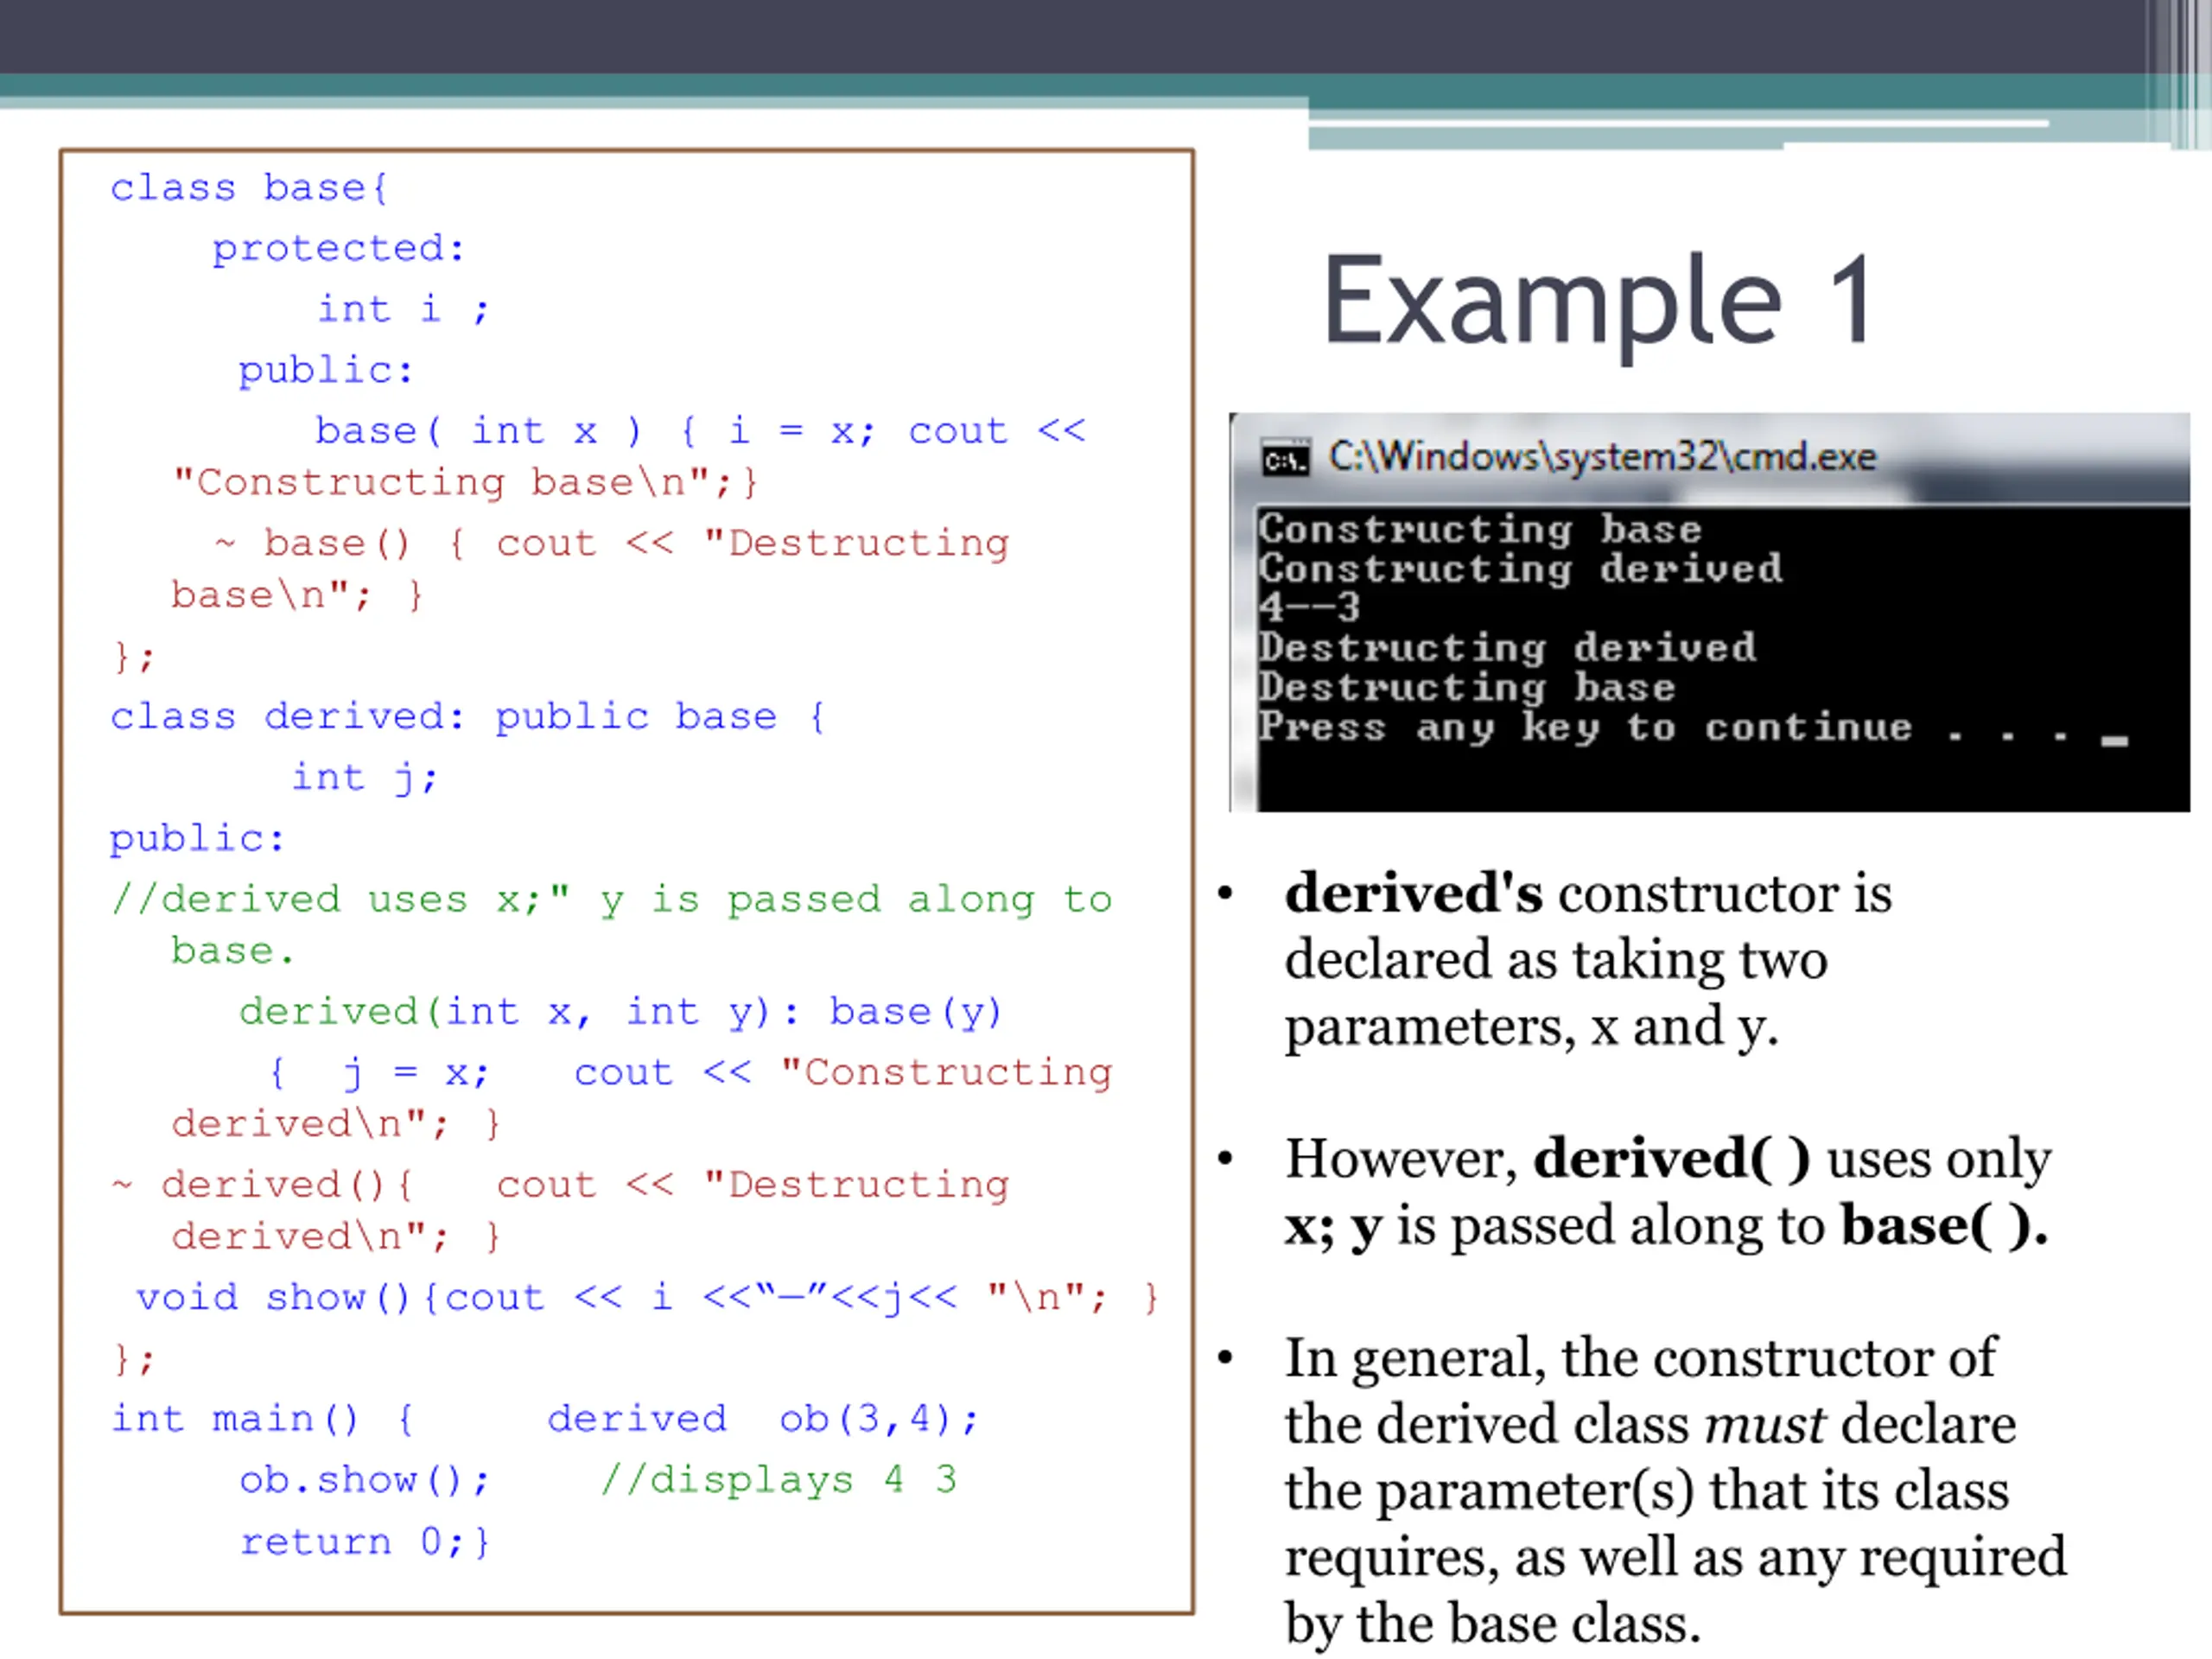Click 'Press any key to continue' text
This screenshot has height=1659, width=2212.
click(1584, 727)
